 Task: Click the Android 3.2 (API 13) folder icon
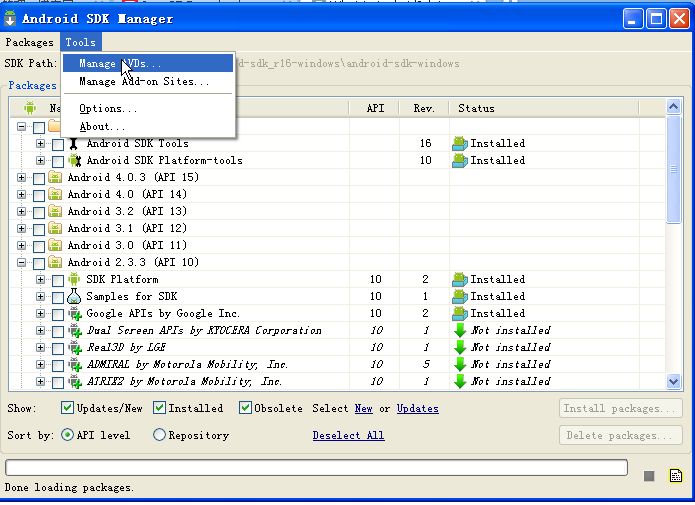coord(55,211)
